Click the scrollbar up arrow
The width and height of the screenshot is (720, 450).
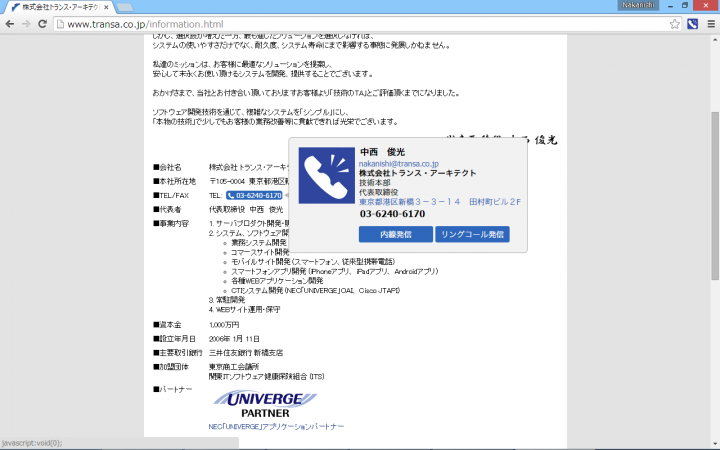(x=715, y=39)
